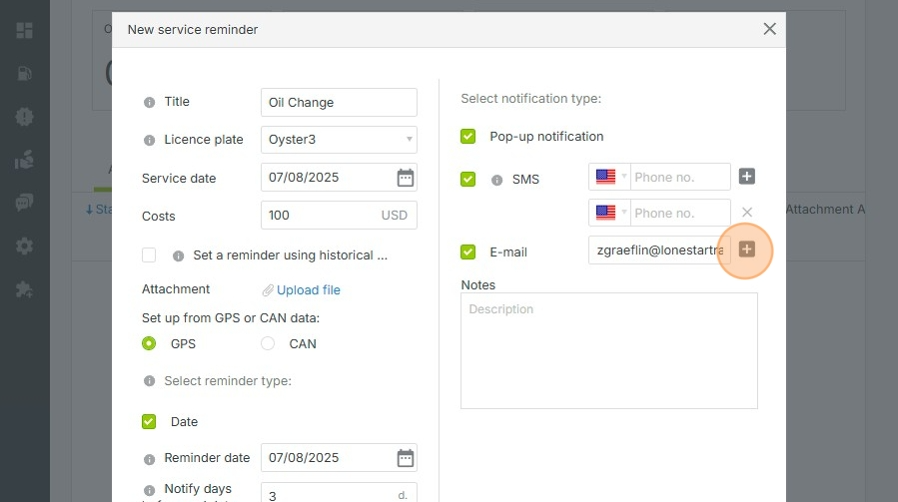The image size is (898, 502).
Task: Click the Service date field 07/08/2025
Action: 339,177
